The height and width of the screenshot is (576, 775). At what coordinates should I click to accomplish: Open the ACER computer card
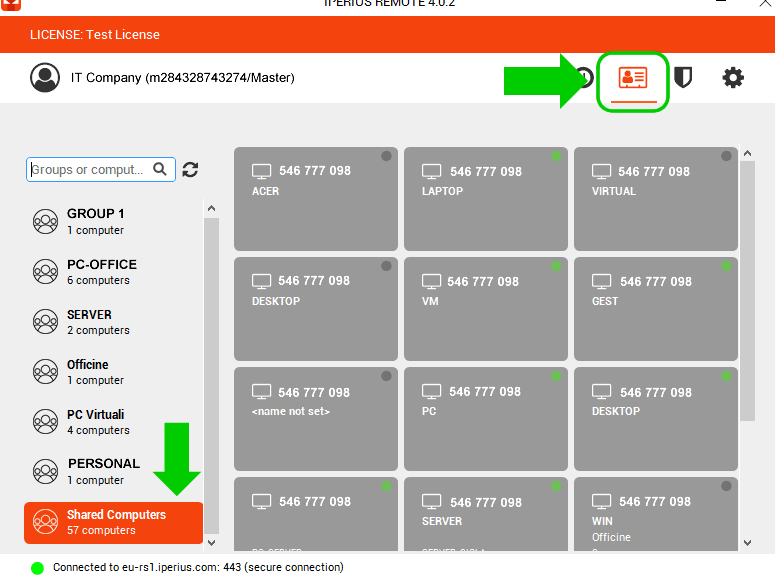pyautogui.click(x=316, y=199)
